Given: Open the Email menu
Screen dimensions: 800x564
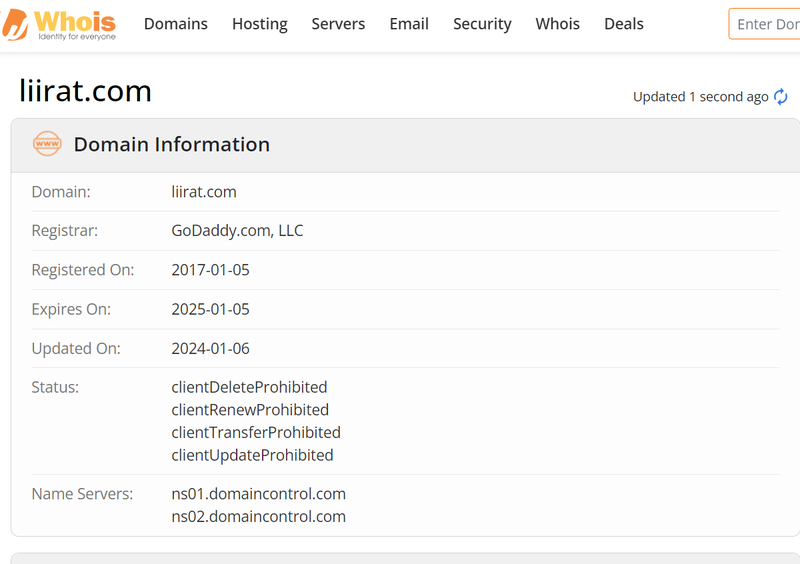Looking at the screenshot, I should tap(409, 24).
